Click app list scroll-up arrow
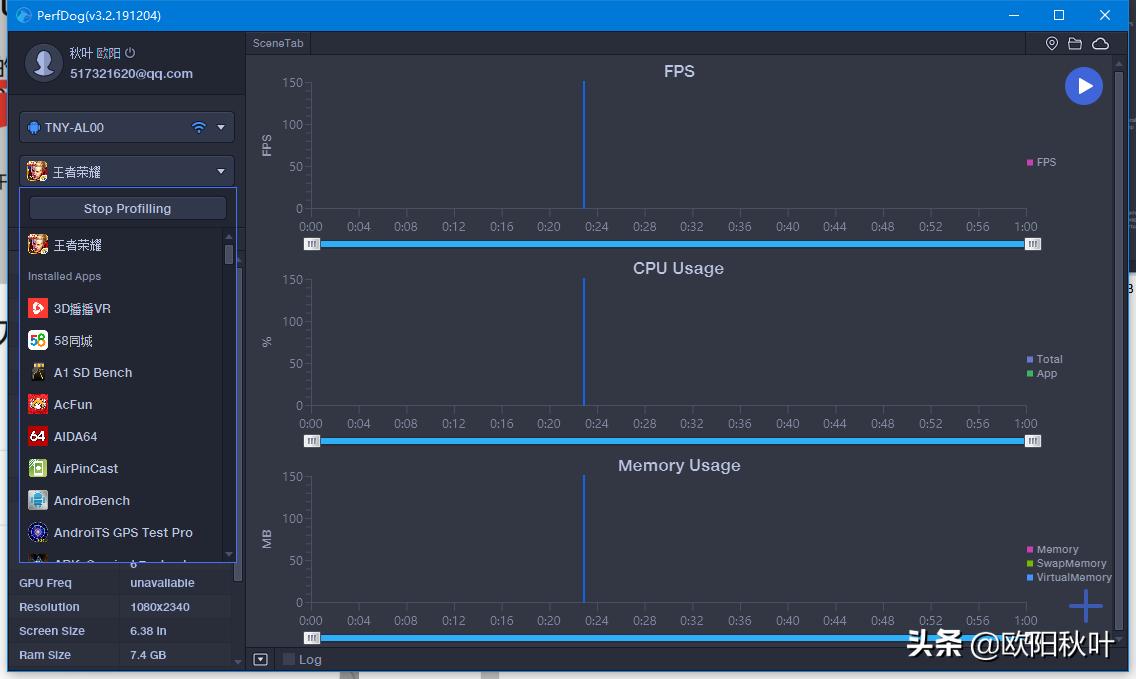The width and height of the screenshot is (1136, 679). point(229,237)
